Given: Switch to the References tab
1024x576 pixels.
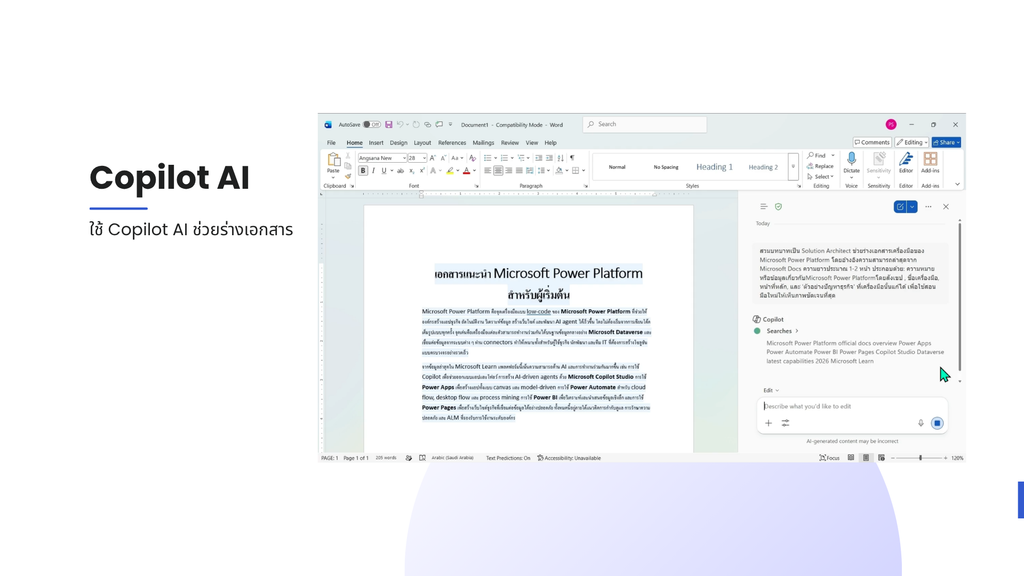Looking at the screenshot, I should point(452,142).
